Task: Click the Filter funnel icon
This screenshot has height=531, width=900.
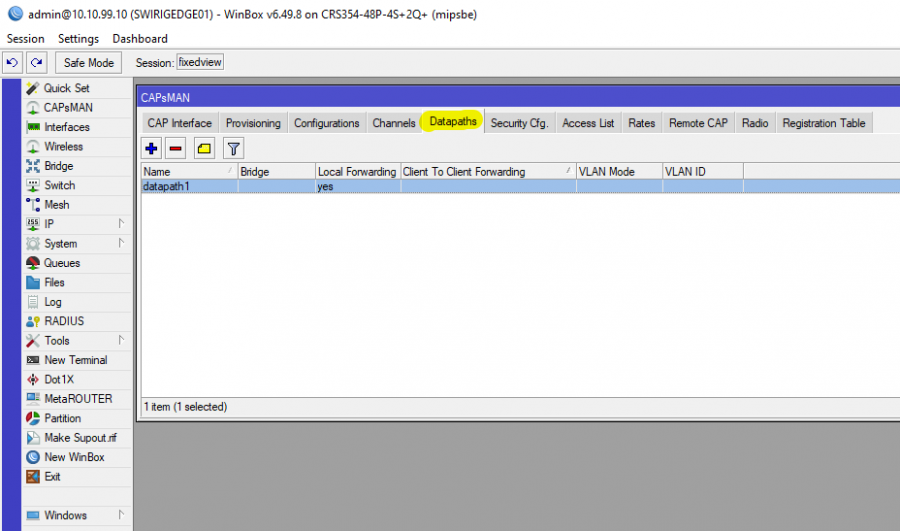Action: 233,149
